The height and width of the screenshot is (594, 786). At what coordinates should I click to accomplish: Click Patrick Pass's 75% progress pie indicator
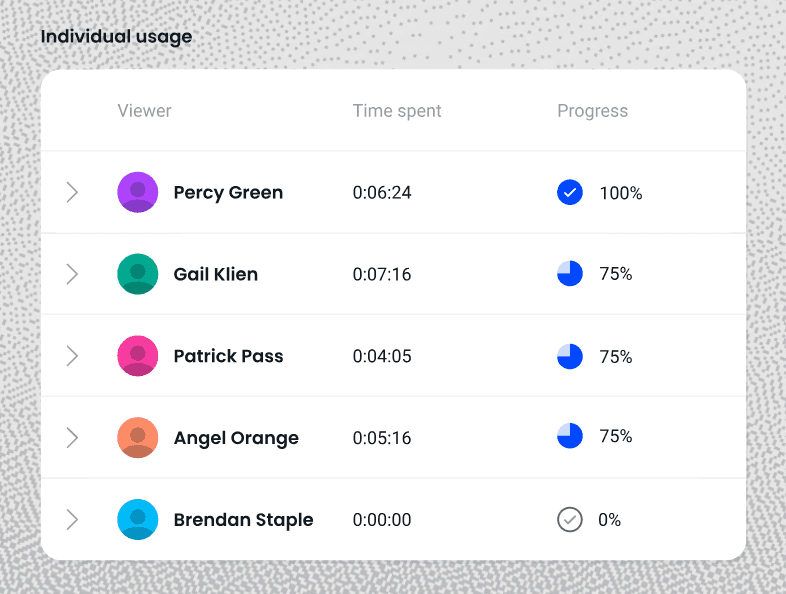coord(570,356)
